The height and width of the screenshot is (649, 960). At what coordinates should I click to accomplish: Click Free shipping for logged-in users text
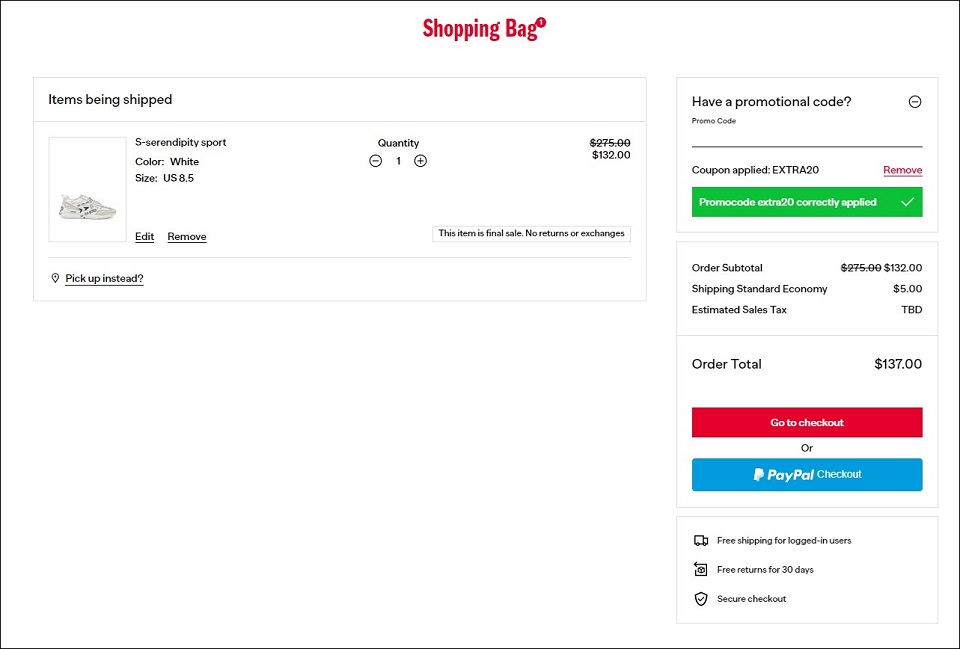tap(784, 541)
